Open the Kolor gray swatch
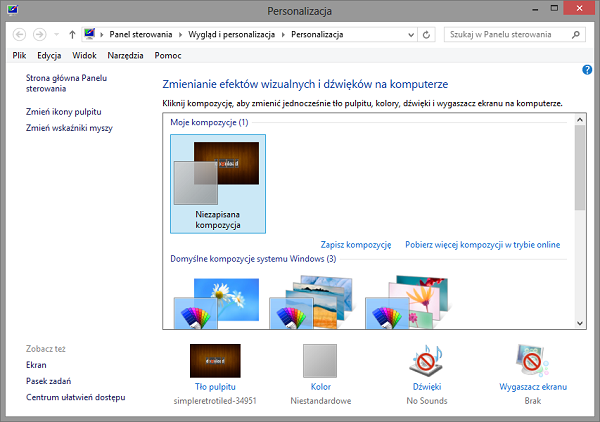600x422 pixels. (x=320, y=360)
